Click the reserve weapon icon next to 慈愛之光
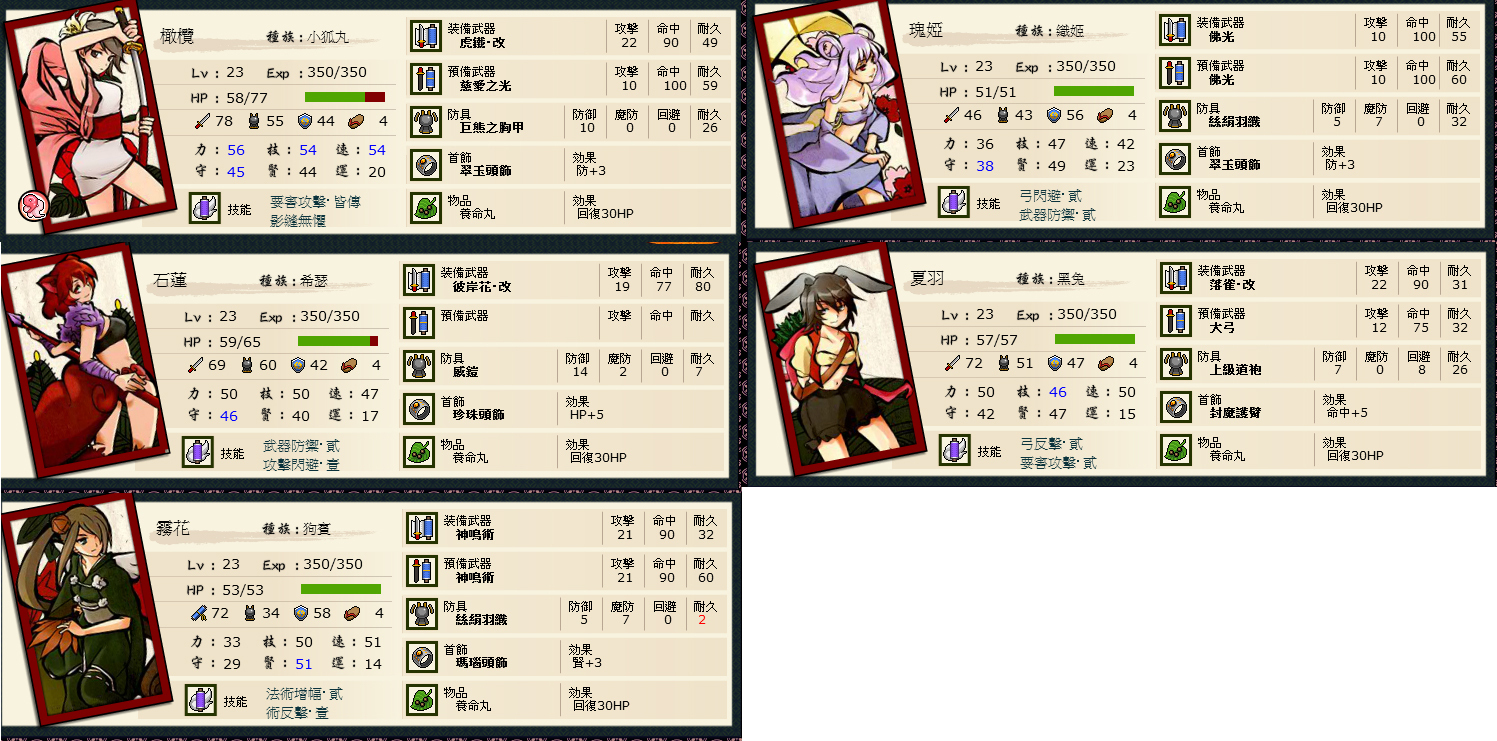 tap(426, 78)
